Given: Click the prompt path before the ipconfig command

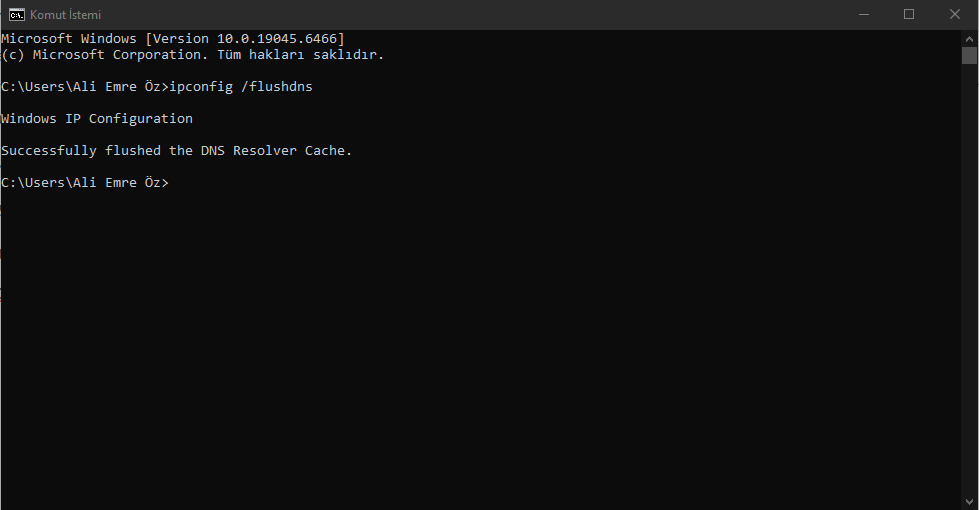Looking at the screenshot, I should (x=85, y=87).
